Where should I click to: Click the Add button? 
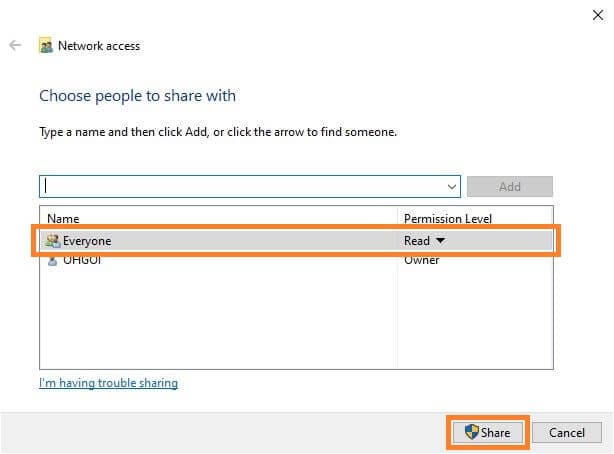pos(509,187)
